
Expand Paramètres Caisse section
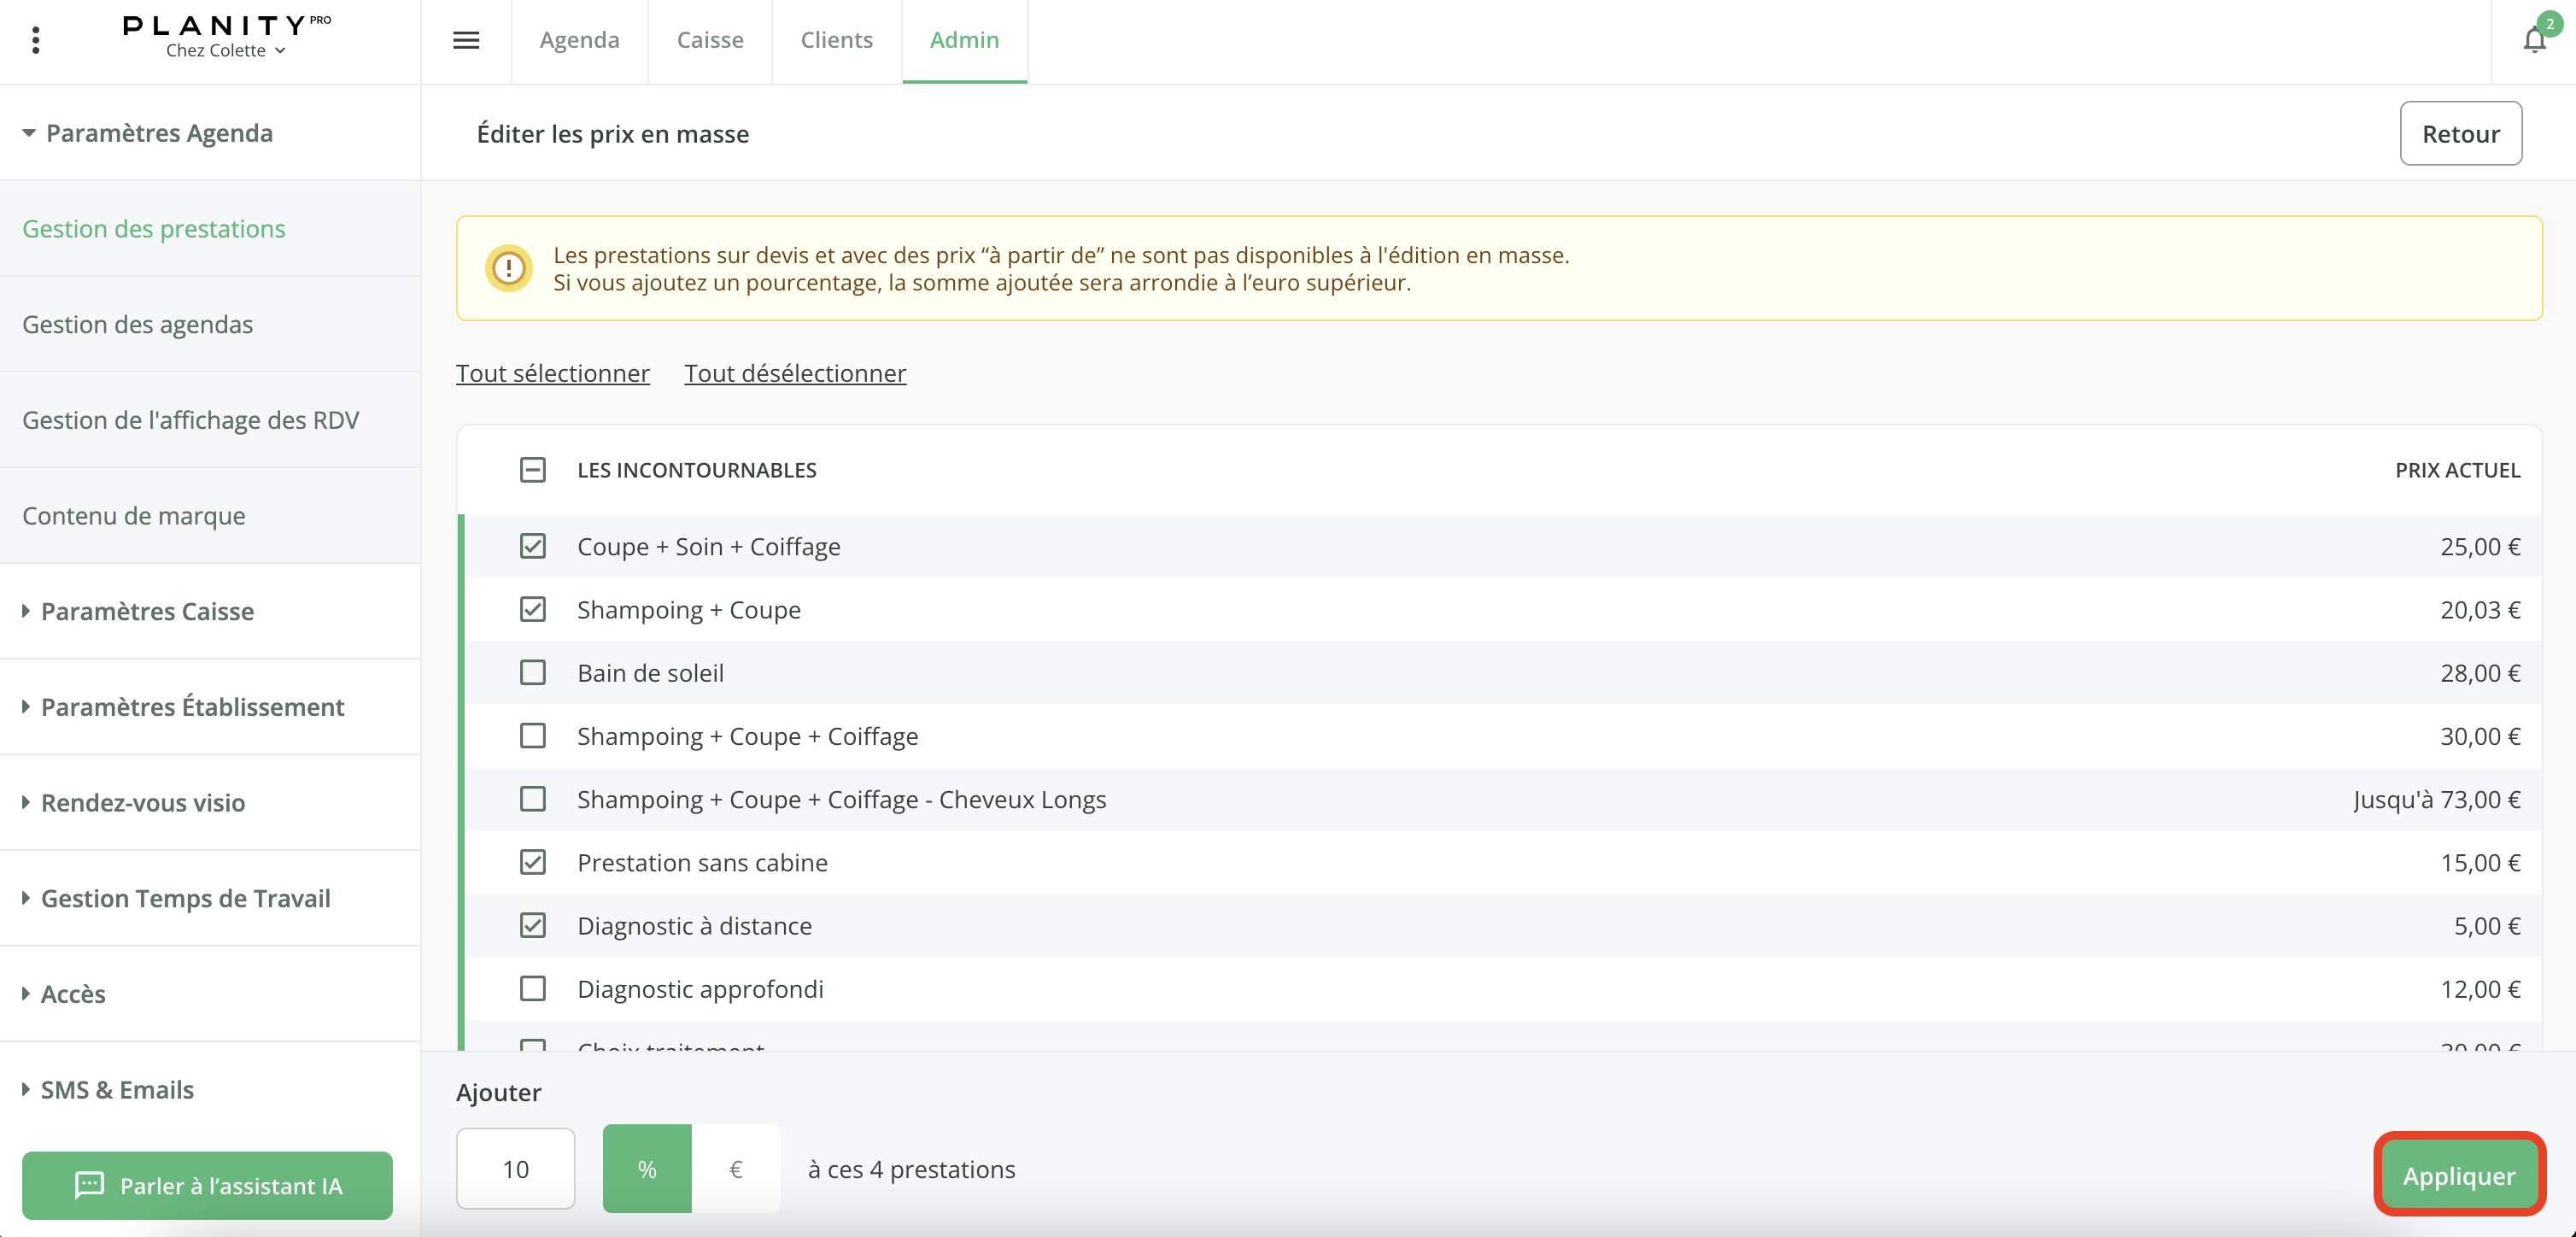click(147, 611)
